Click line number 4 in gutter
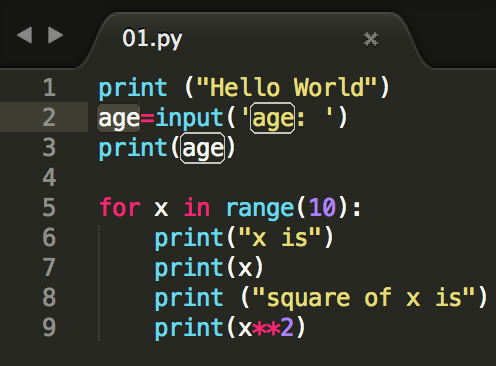Screen dimensions: 496x366 [x=49, y=177]
